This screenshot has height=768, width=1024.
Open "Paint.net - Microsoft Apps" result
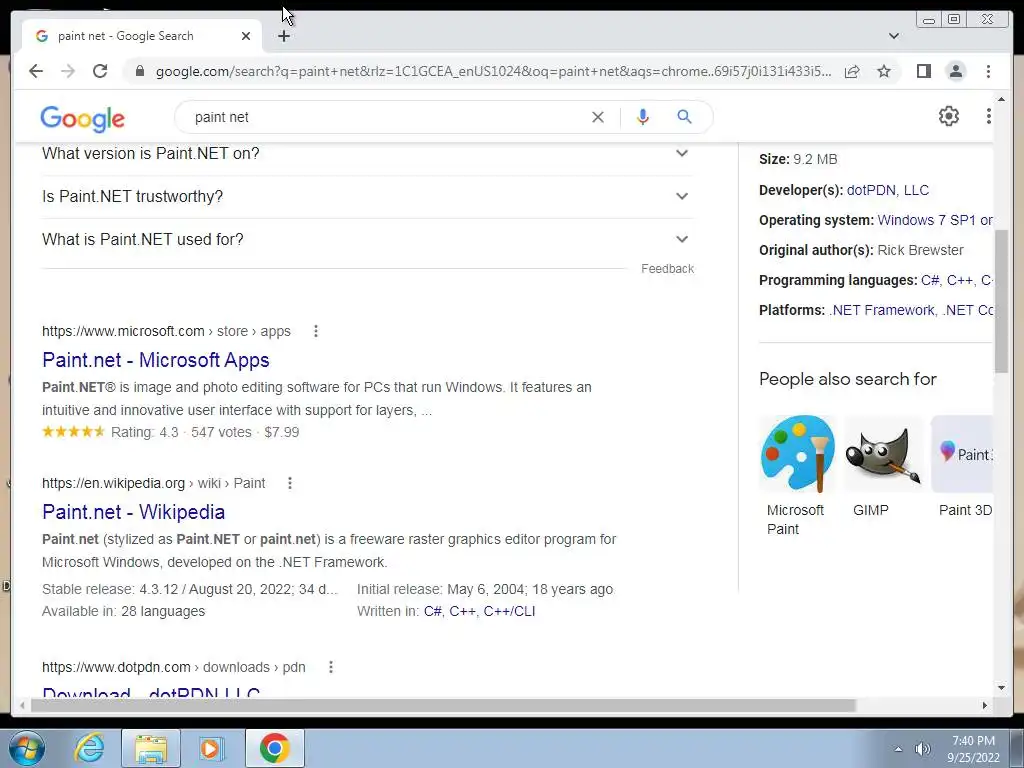[155, 360]
